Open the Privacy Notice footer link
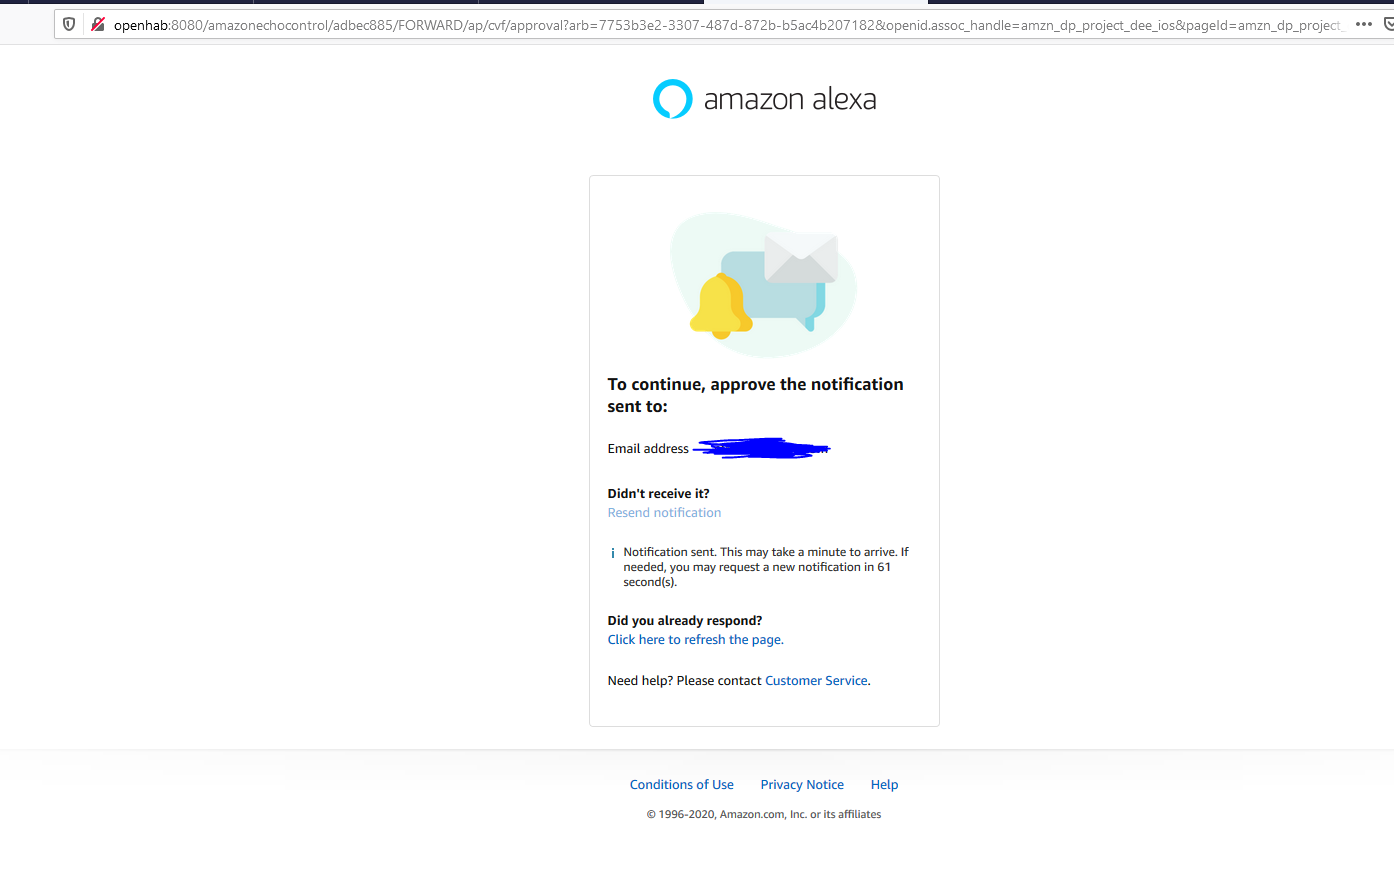The image size is (1394, 875). tap(802, 785)
